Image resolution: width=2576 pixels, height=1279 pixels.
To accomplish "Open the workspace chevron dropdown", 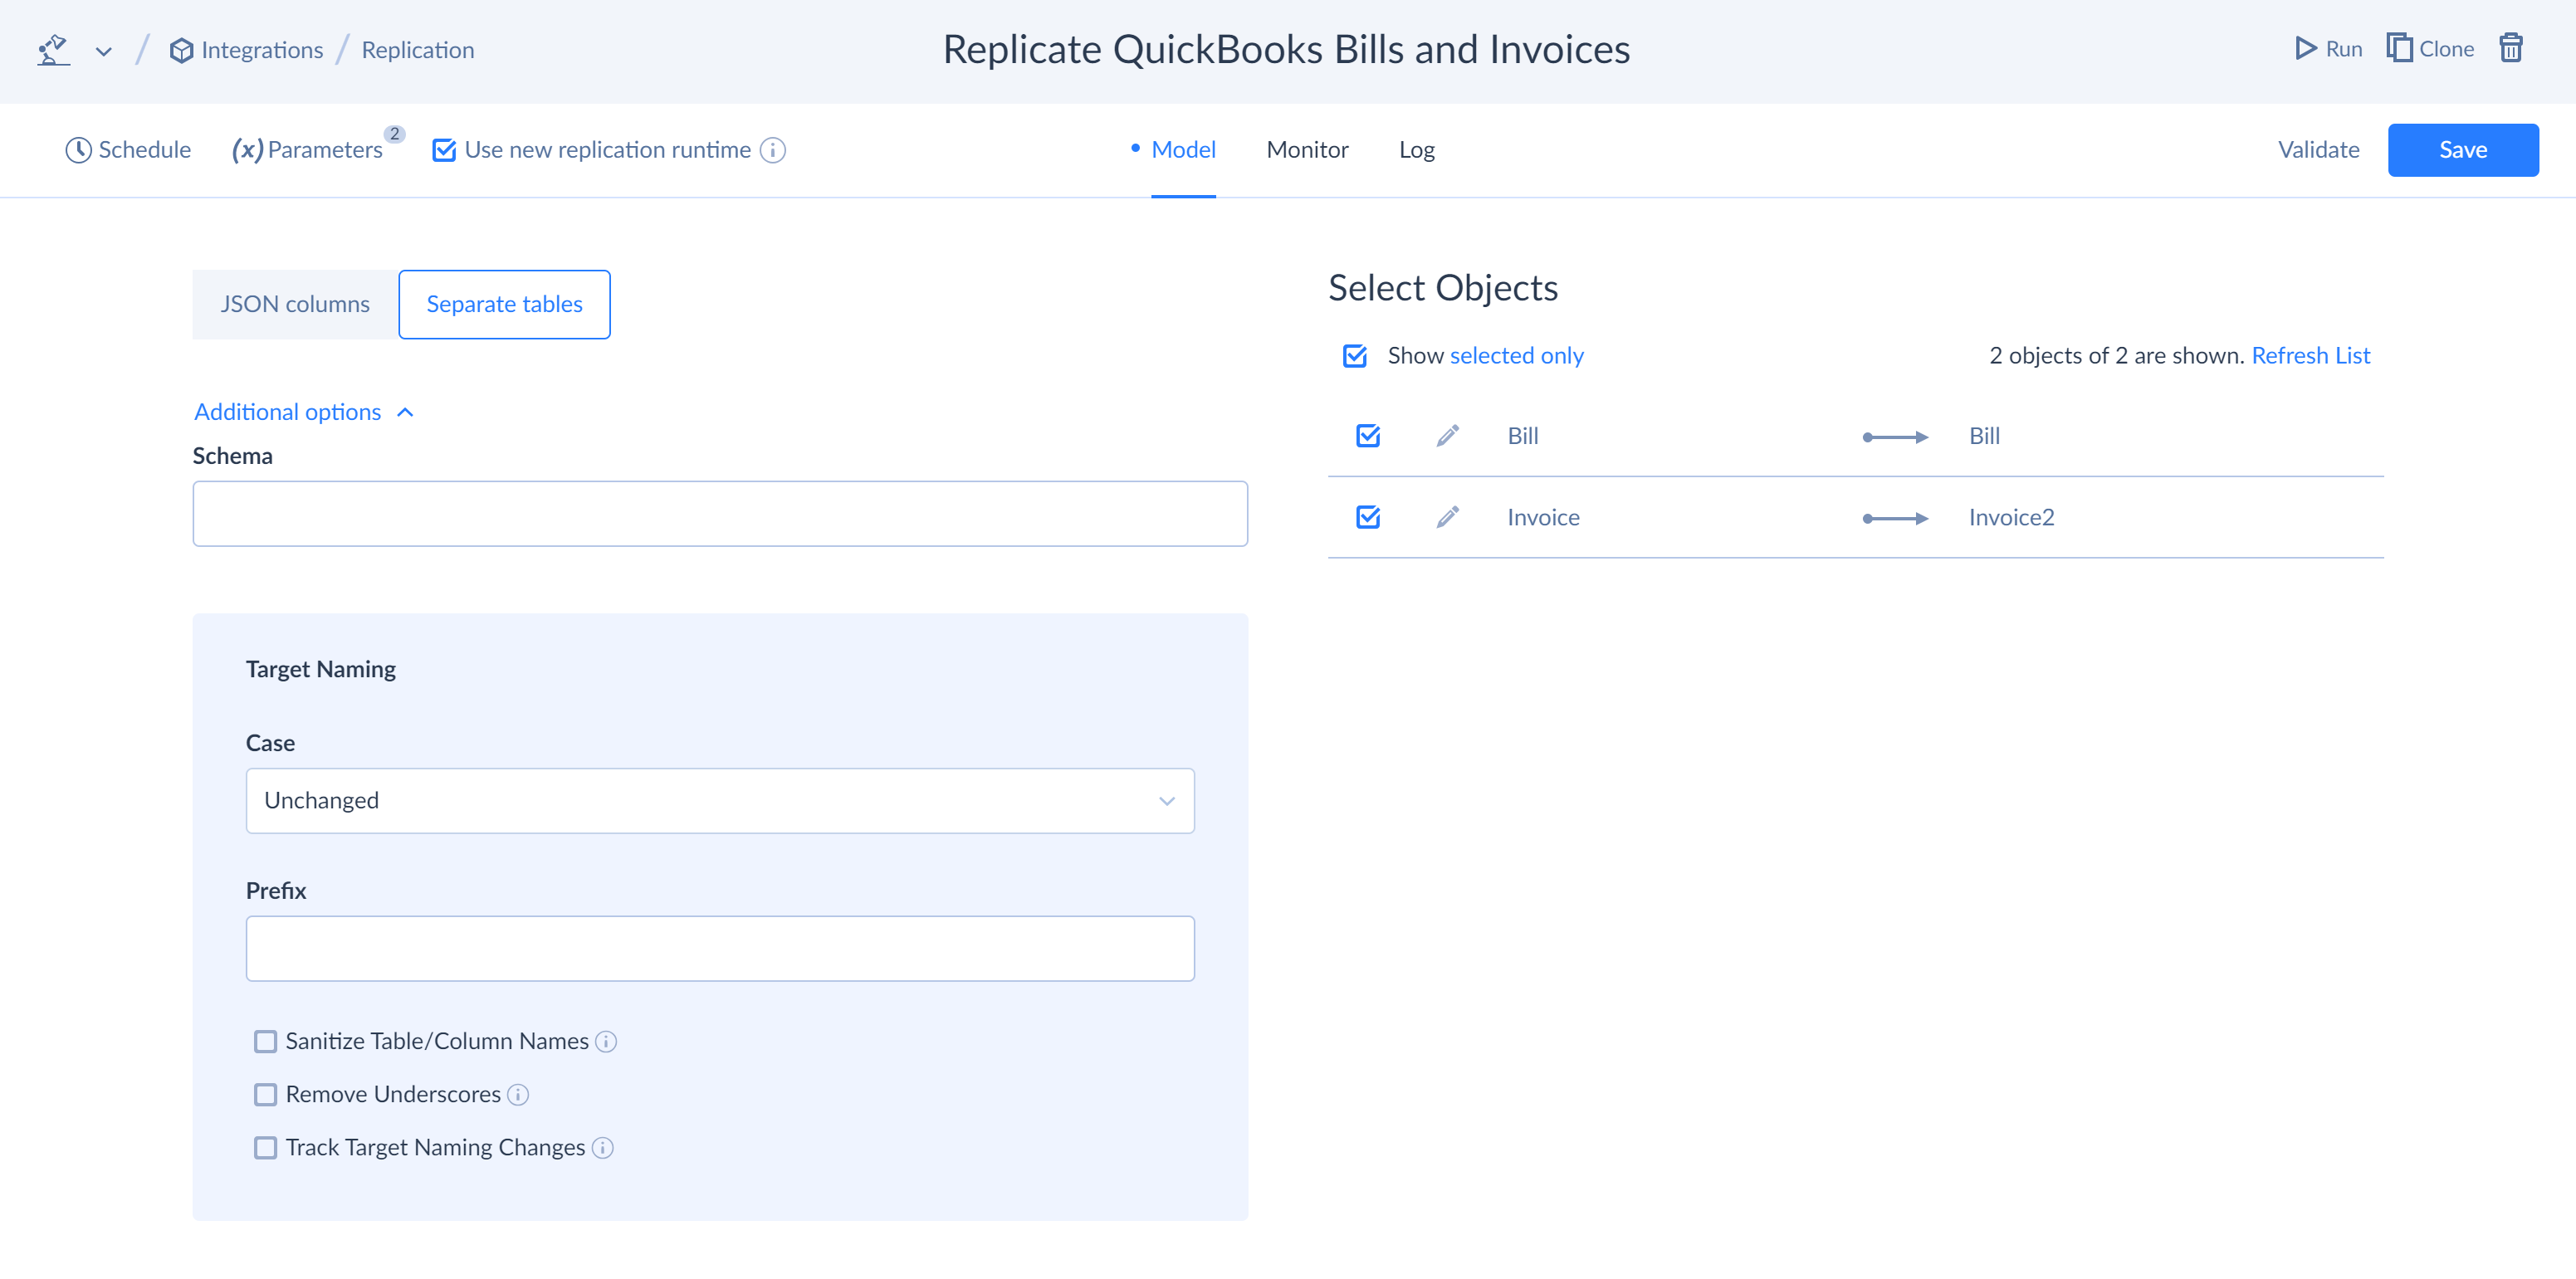I will coord(104,51).
